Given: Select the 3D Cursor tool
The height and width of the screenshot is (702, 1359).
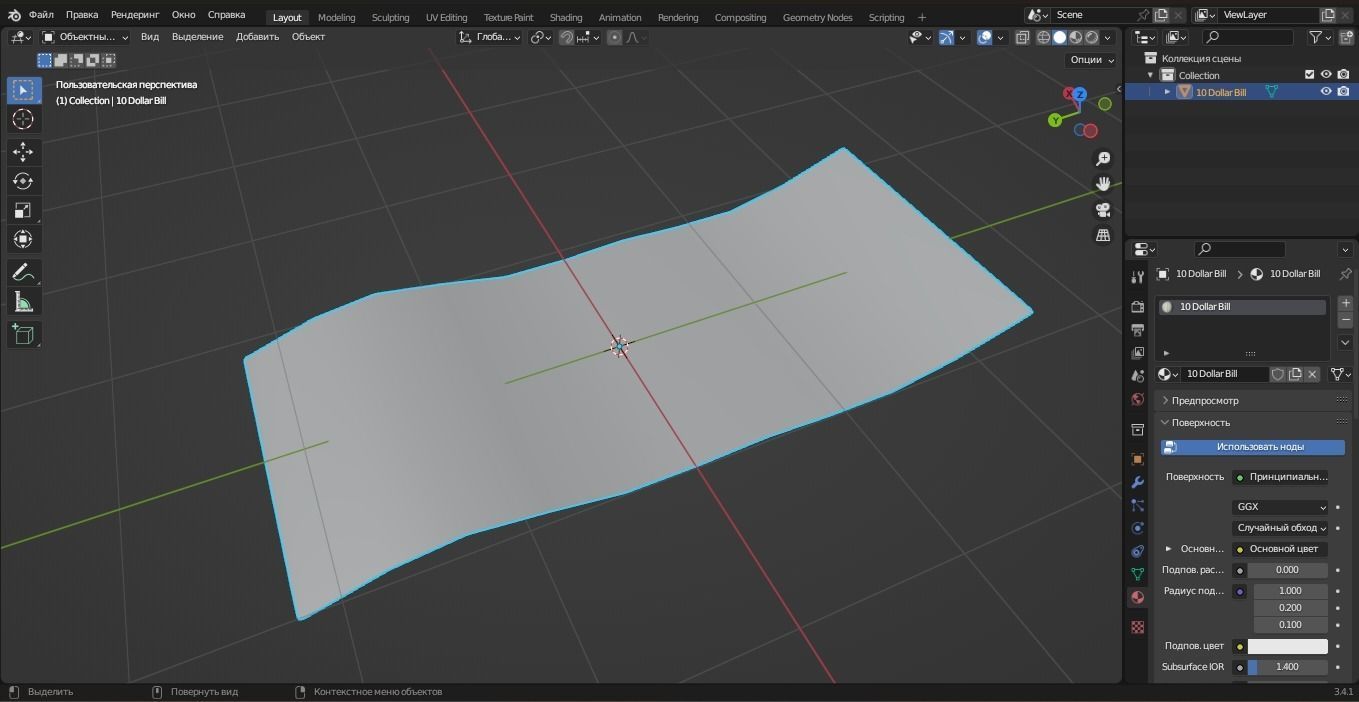Looking at the screenshot, I should 23,119.
